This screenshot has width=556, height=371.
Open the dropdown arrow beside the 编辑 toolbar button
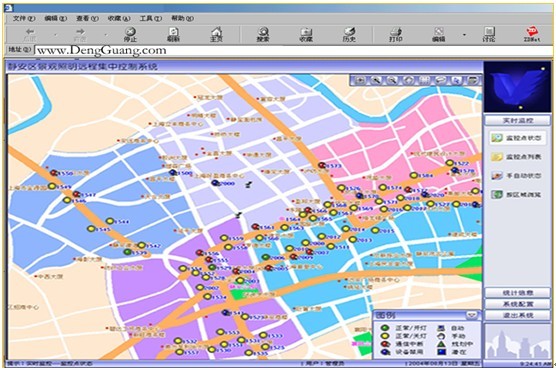(x=464, y=35)
